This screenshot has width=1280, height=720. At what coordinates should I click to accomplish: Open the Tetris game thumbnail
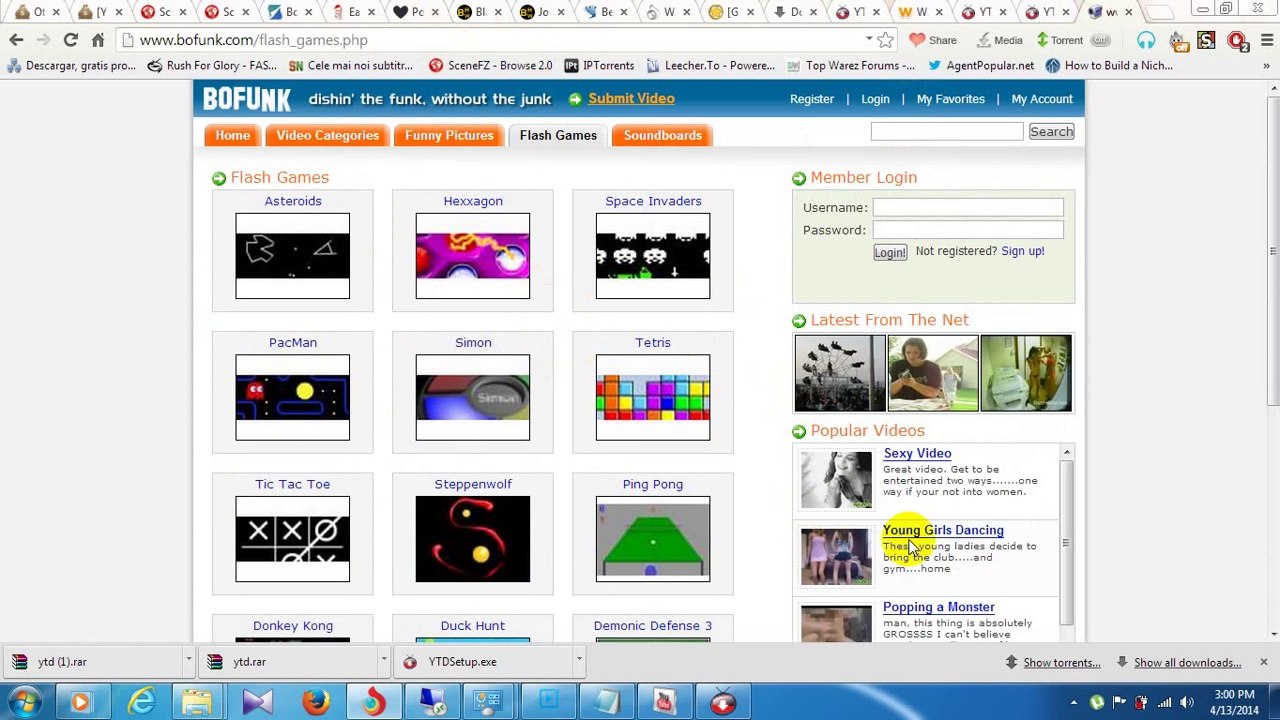652,397
